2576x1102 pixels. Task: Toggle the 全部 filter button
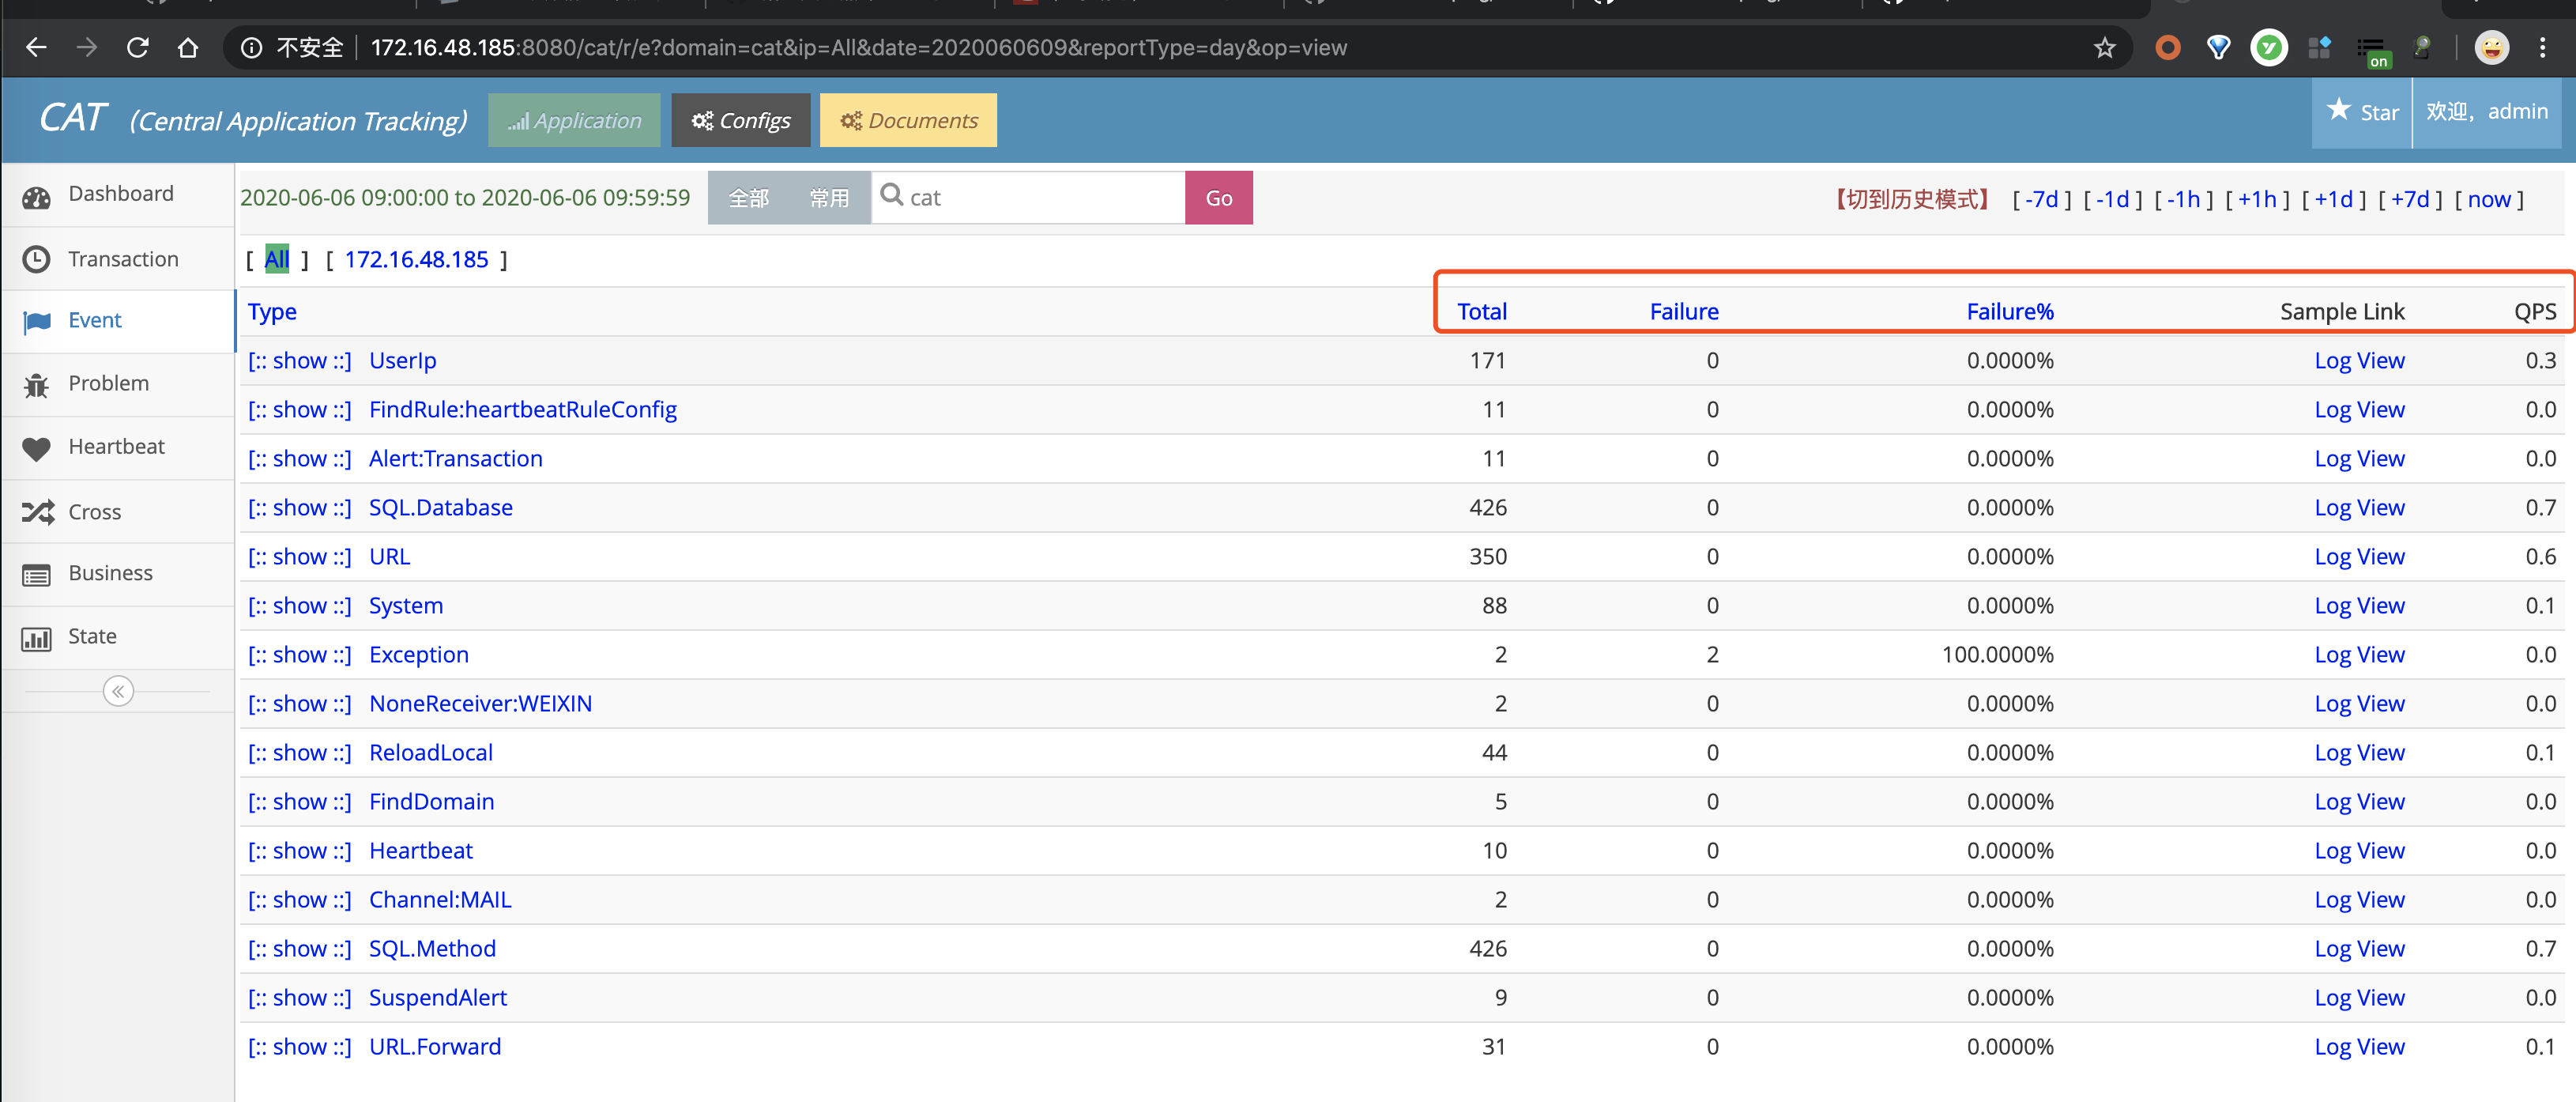tap(748, 198)
